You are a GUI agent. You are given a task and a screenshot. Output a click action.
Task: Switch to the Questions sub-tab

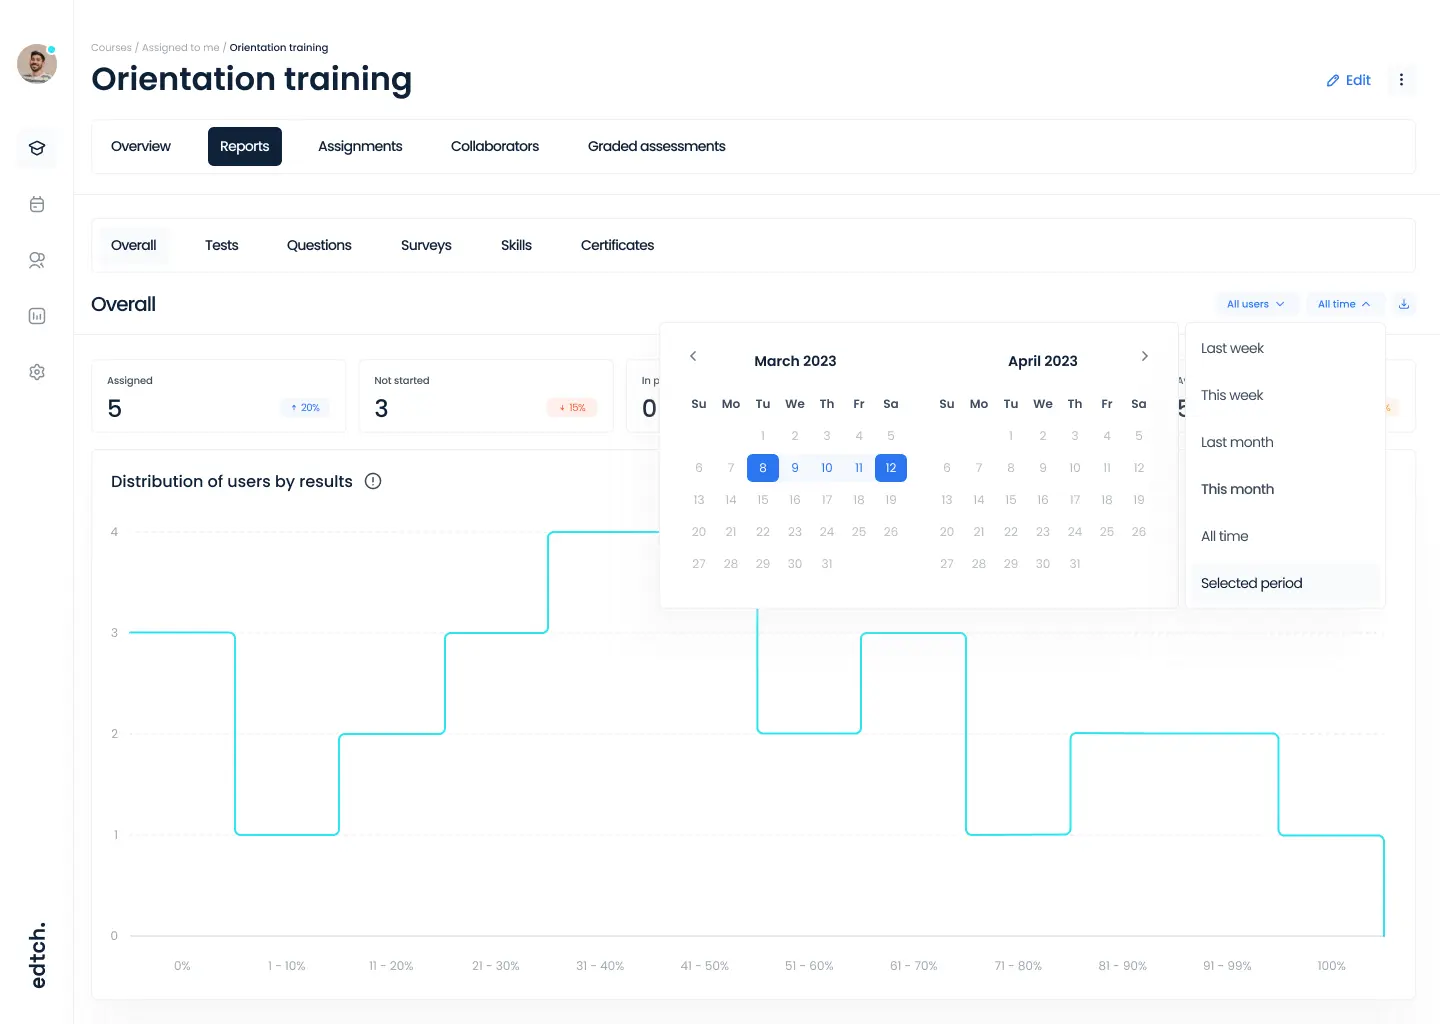[319, 245]
